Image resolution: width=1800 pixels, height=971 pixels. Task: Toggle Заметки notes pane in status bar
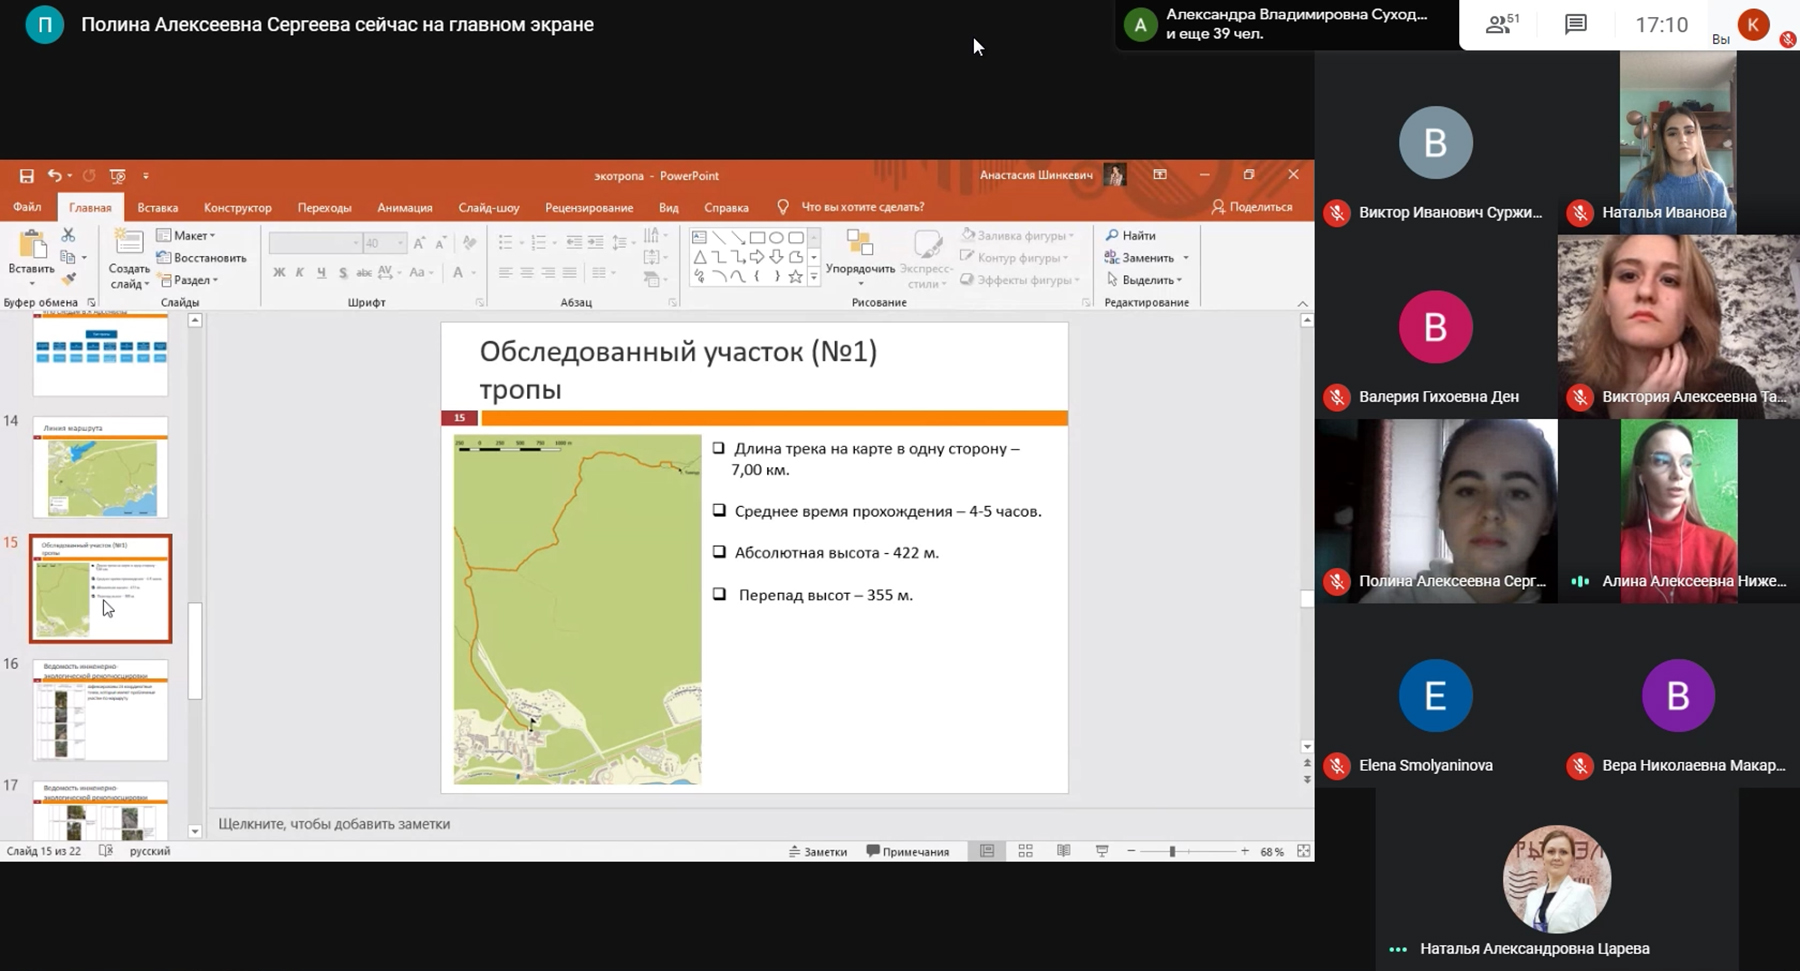pos(818,852)
